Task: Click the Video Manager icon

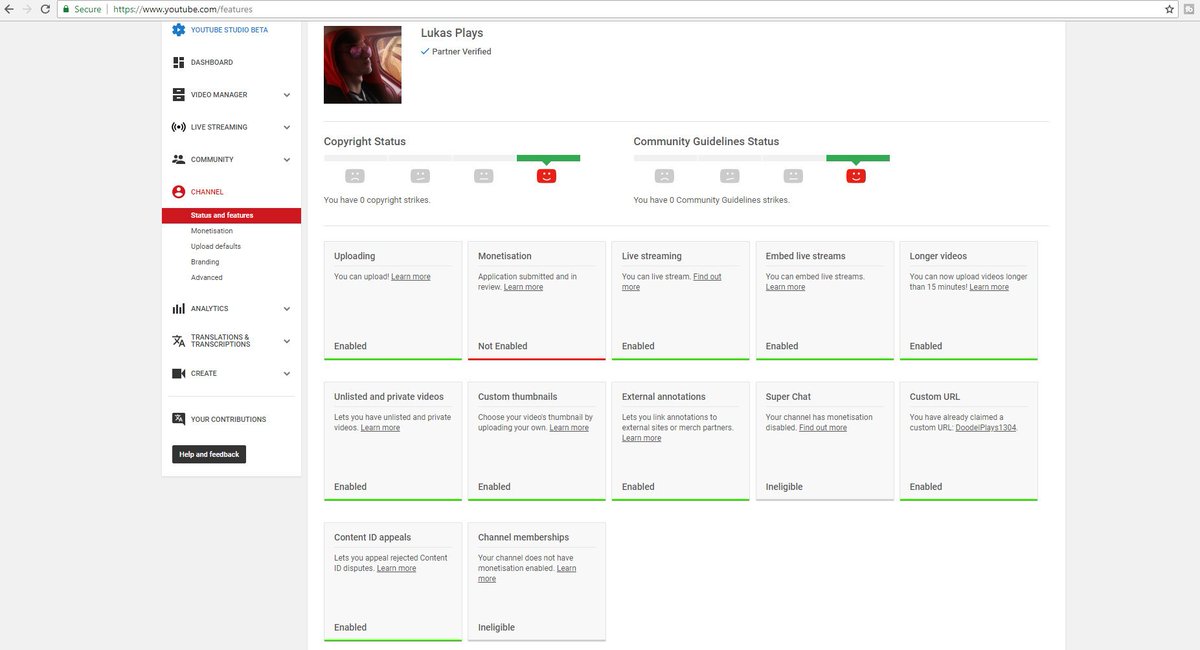Action: pyautogui.click(x=179, y=95)
